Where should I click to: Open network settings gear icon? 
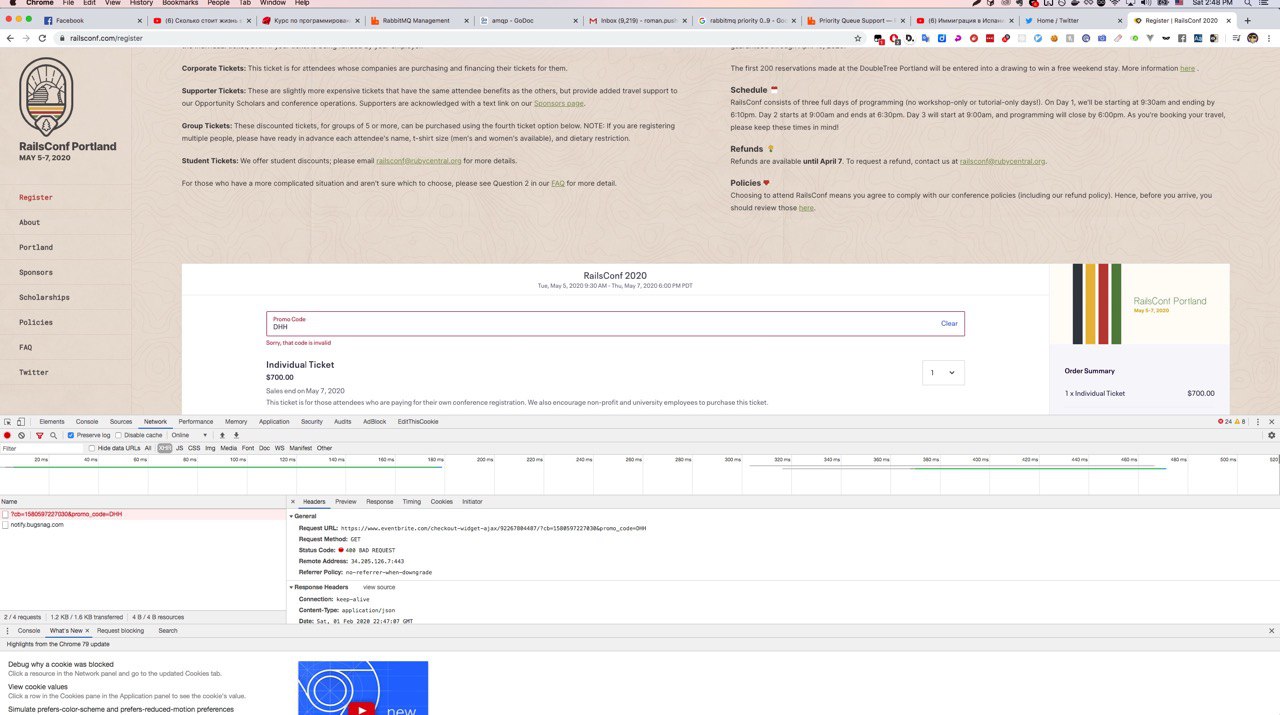point(1272,435)
